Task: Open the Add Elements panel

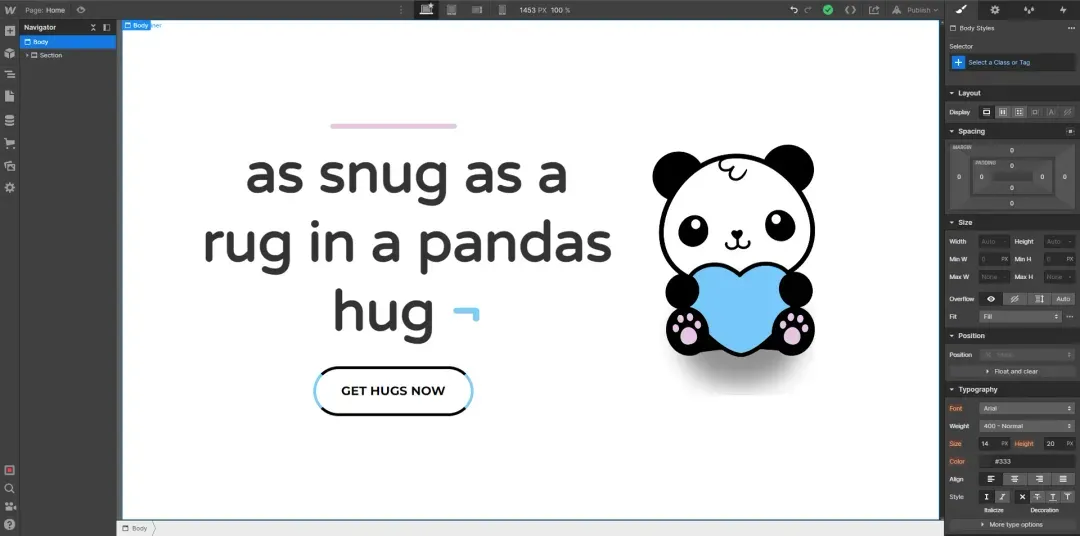Action: [x=10, y=31]
